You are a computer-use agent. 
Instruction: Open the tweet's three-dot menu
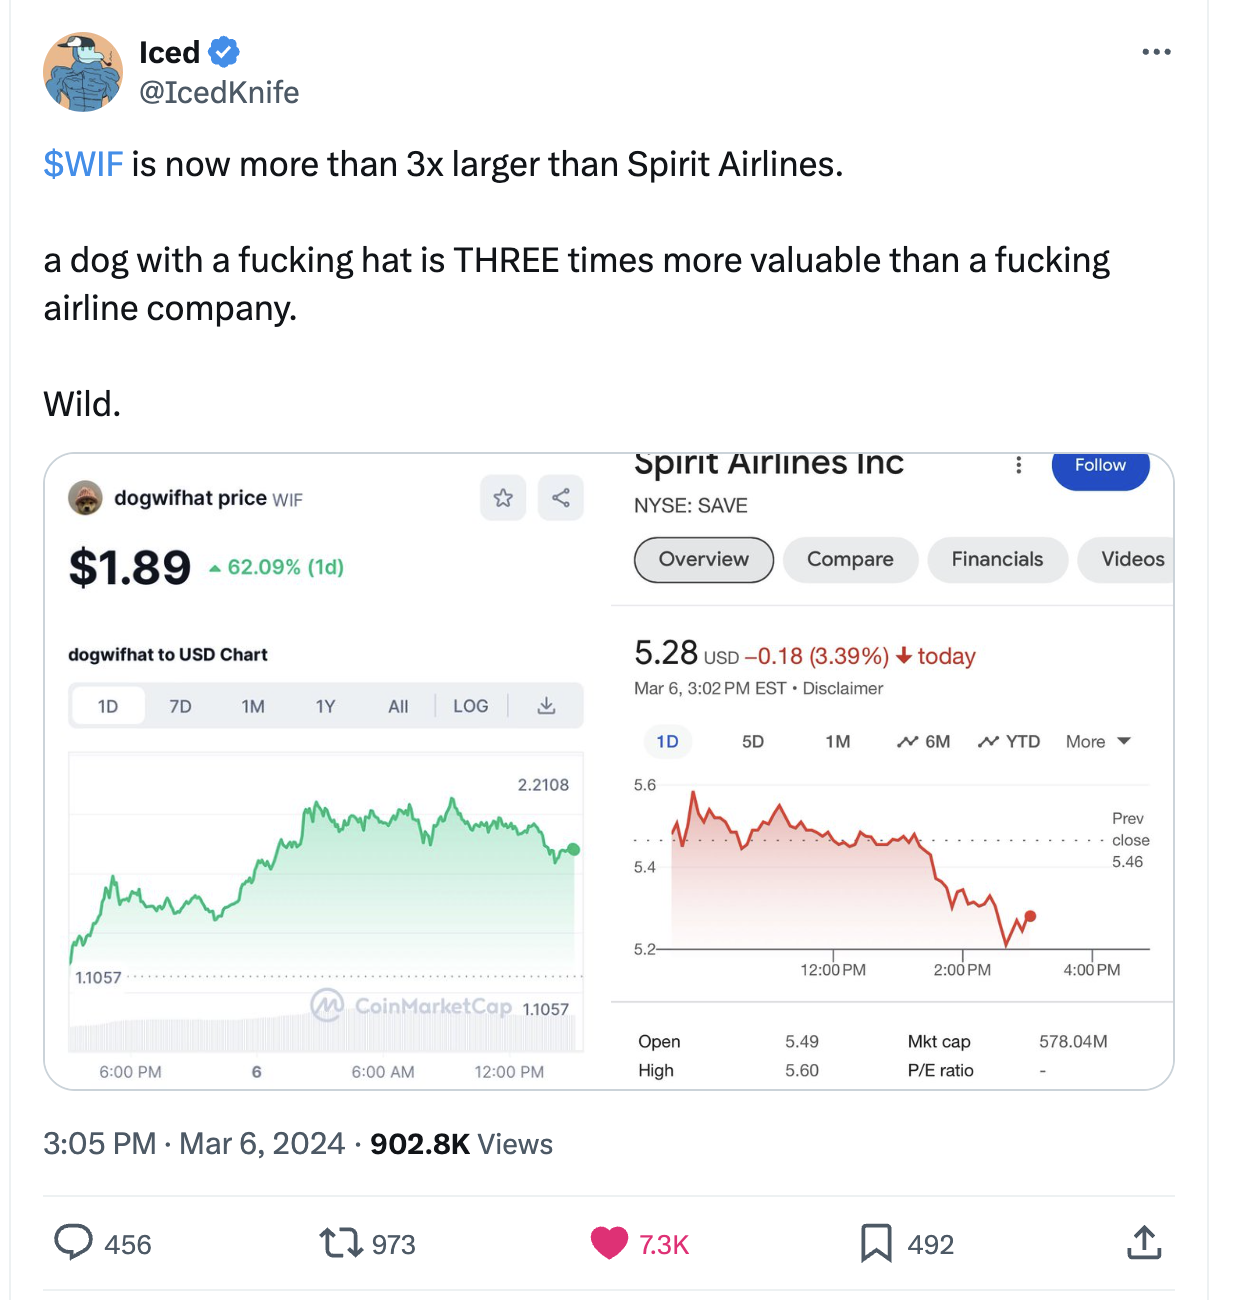(1156, 52)
